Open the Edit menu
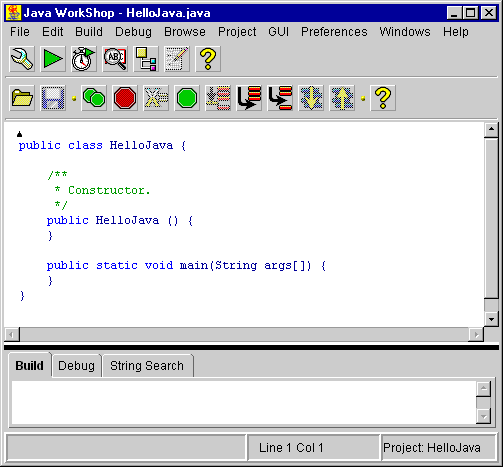Image resolution: width=503 pixels, height=467 pixels. [x=53, y=32]
